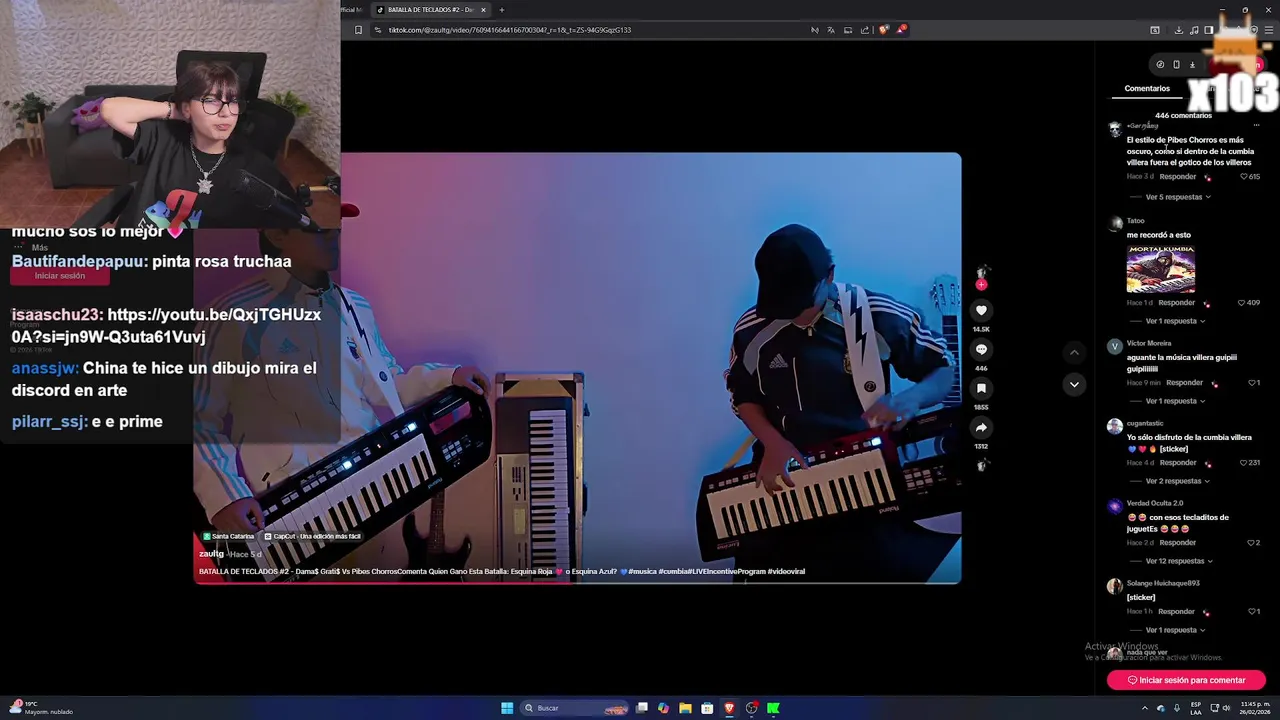Open Víctor Moreira's commenter name
This screenshot has height=720, width=1280.
[x=1149, y=343]
